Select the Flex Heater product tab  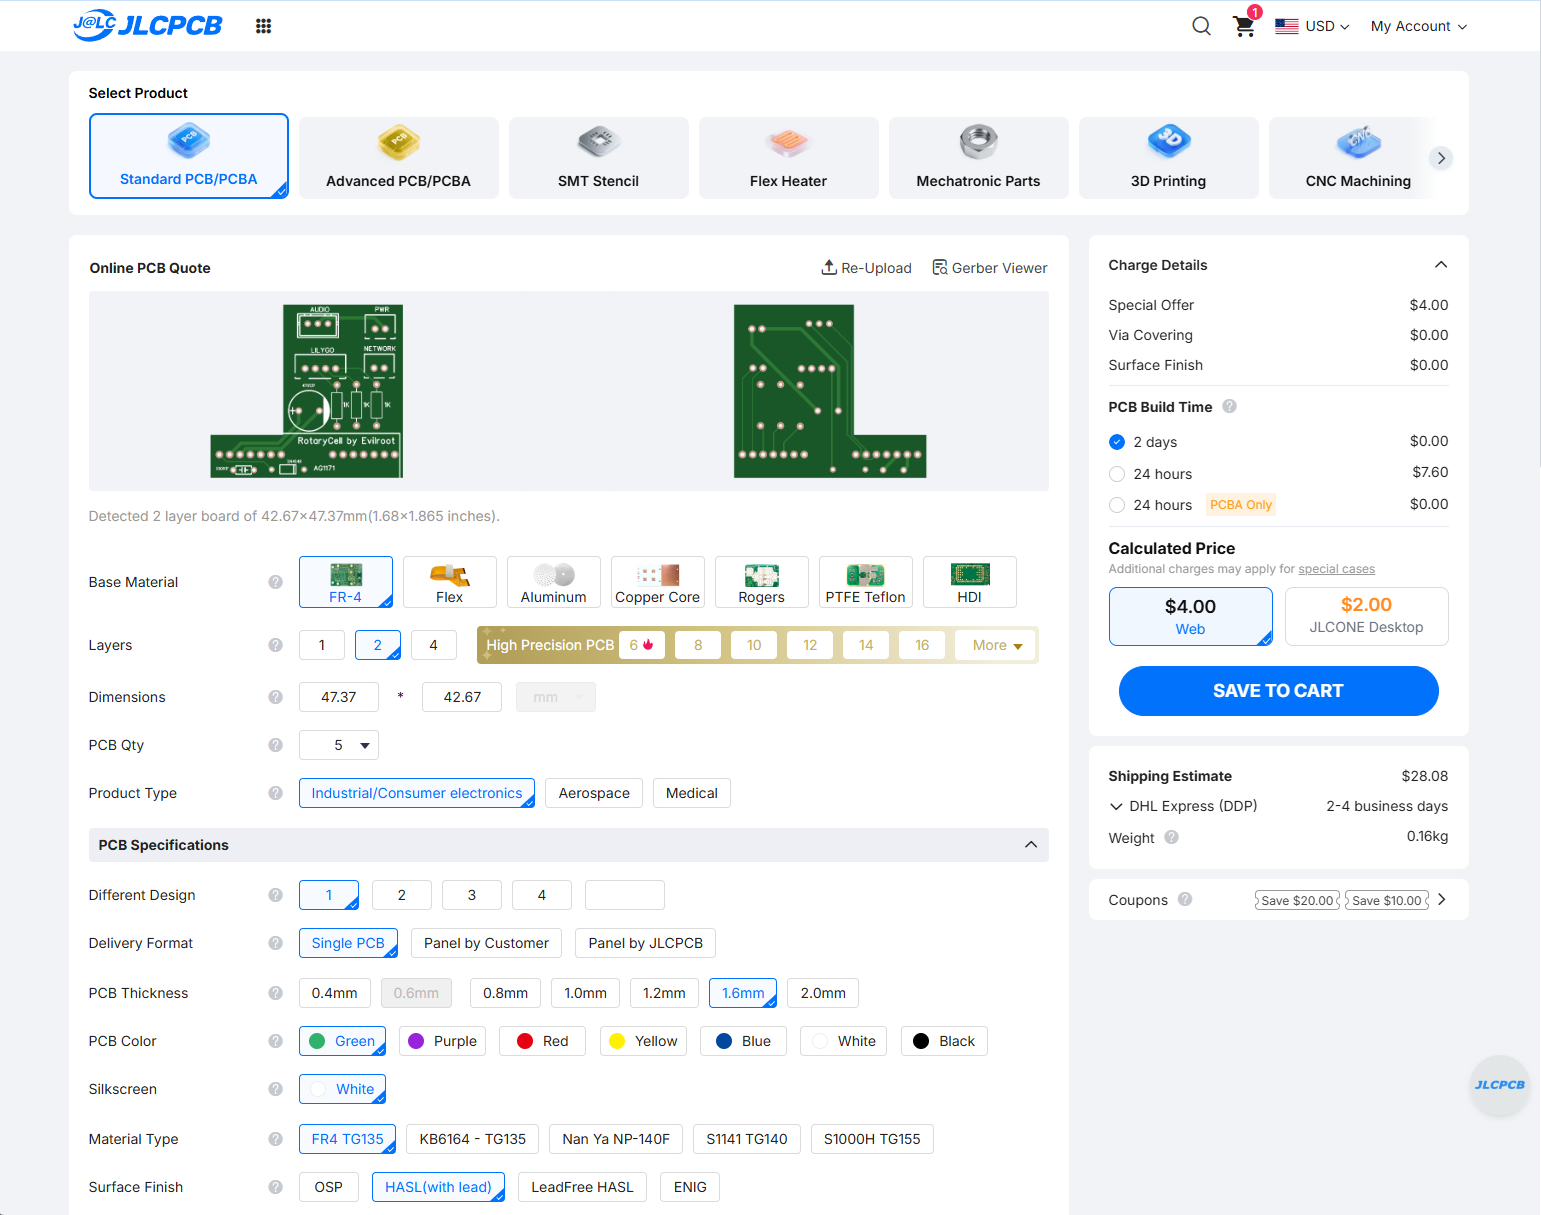tap(789, 158)
